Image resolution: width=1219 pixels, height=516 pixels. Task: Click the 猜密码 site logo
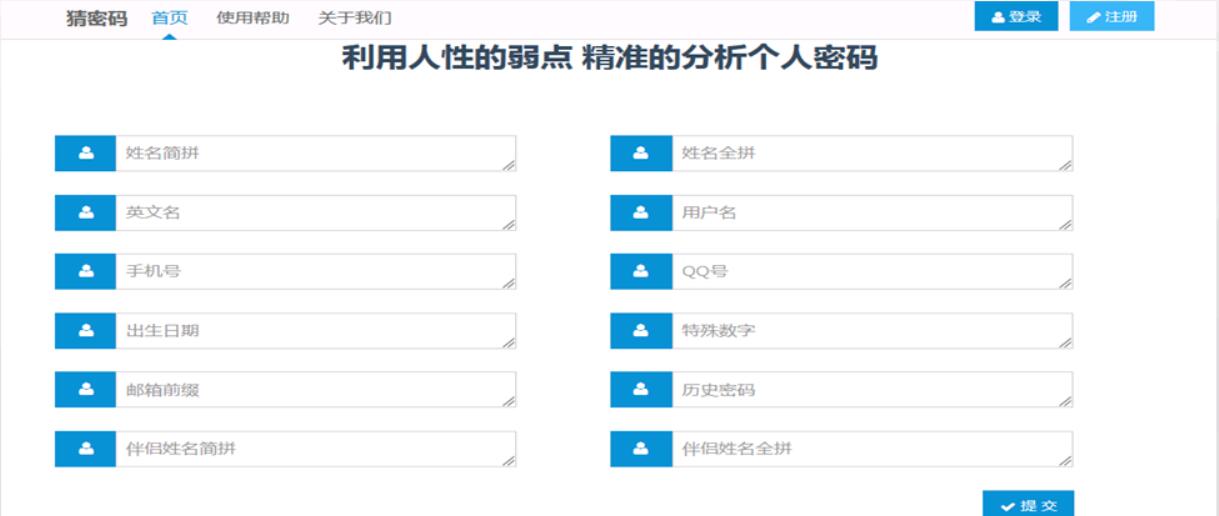coord(97,18)
